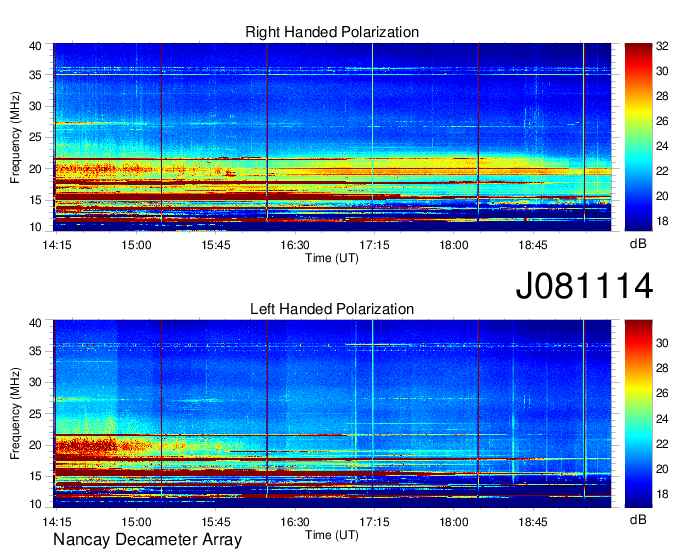Click the 15:45 tick under Left Handed plot

(216, 522)
